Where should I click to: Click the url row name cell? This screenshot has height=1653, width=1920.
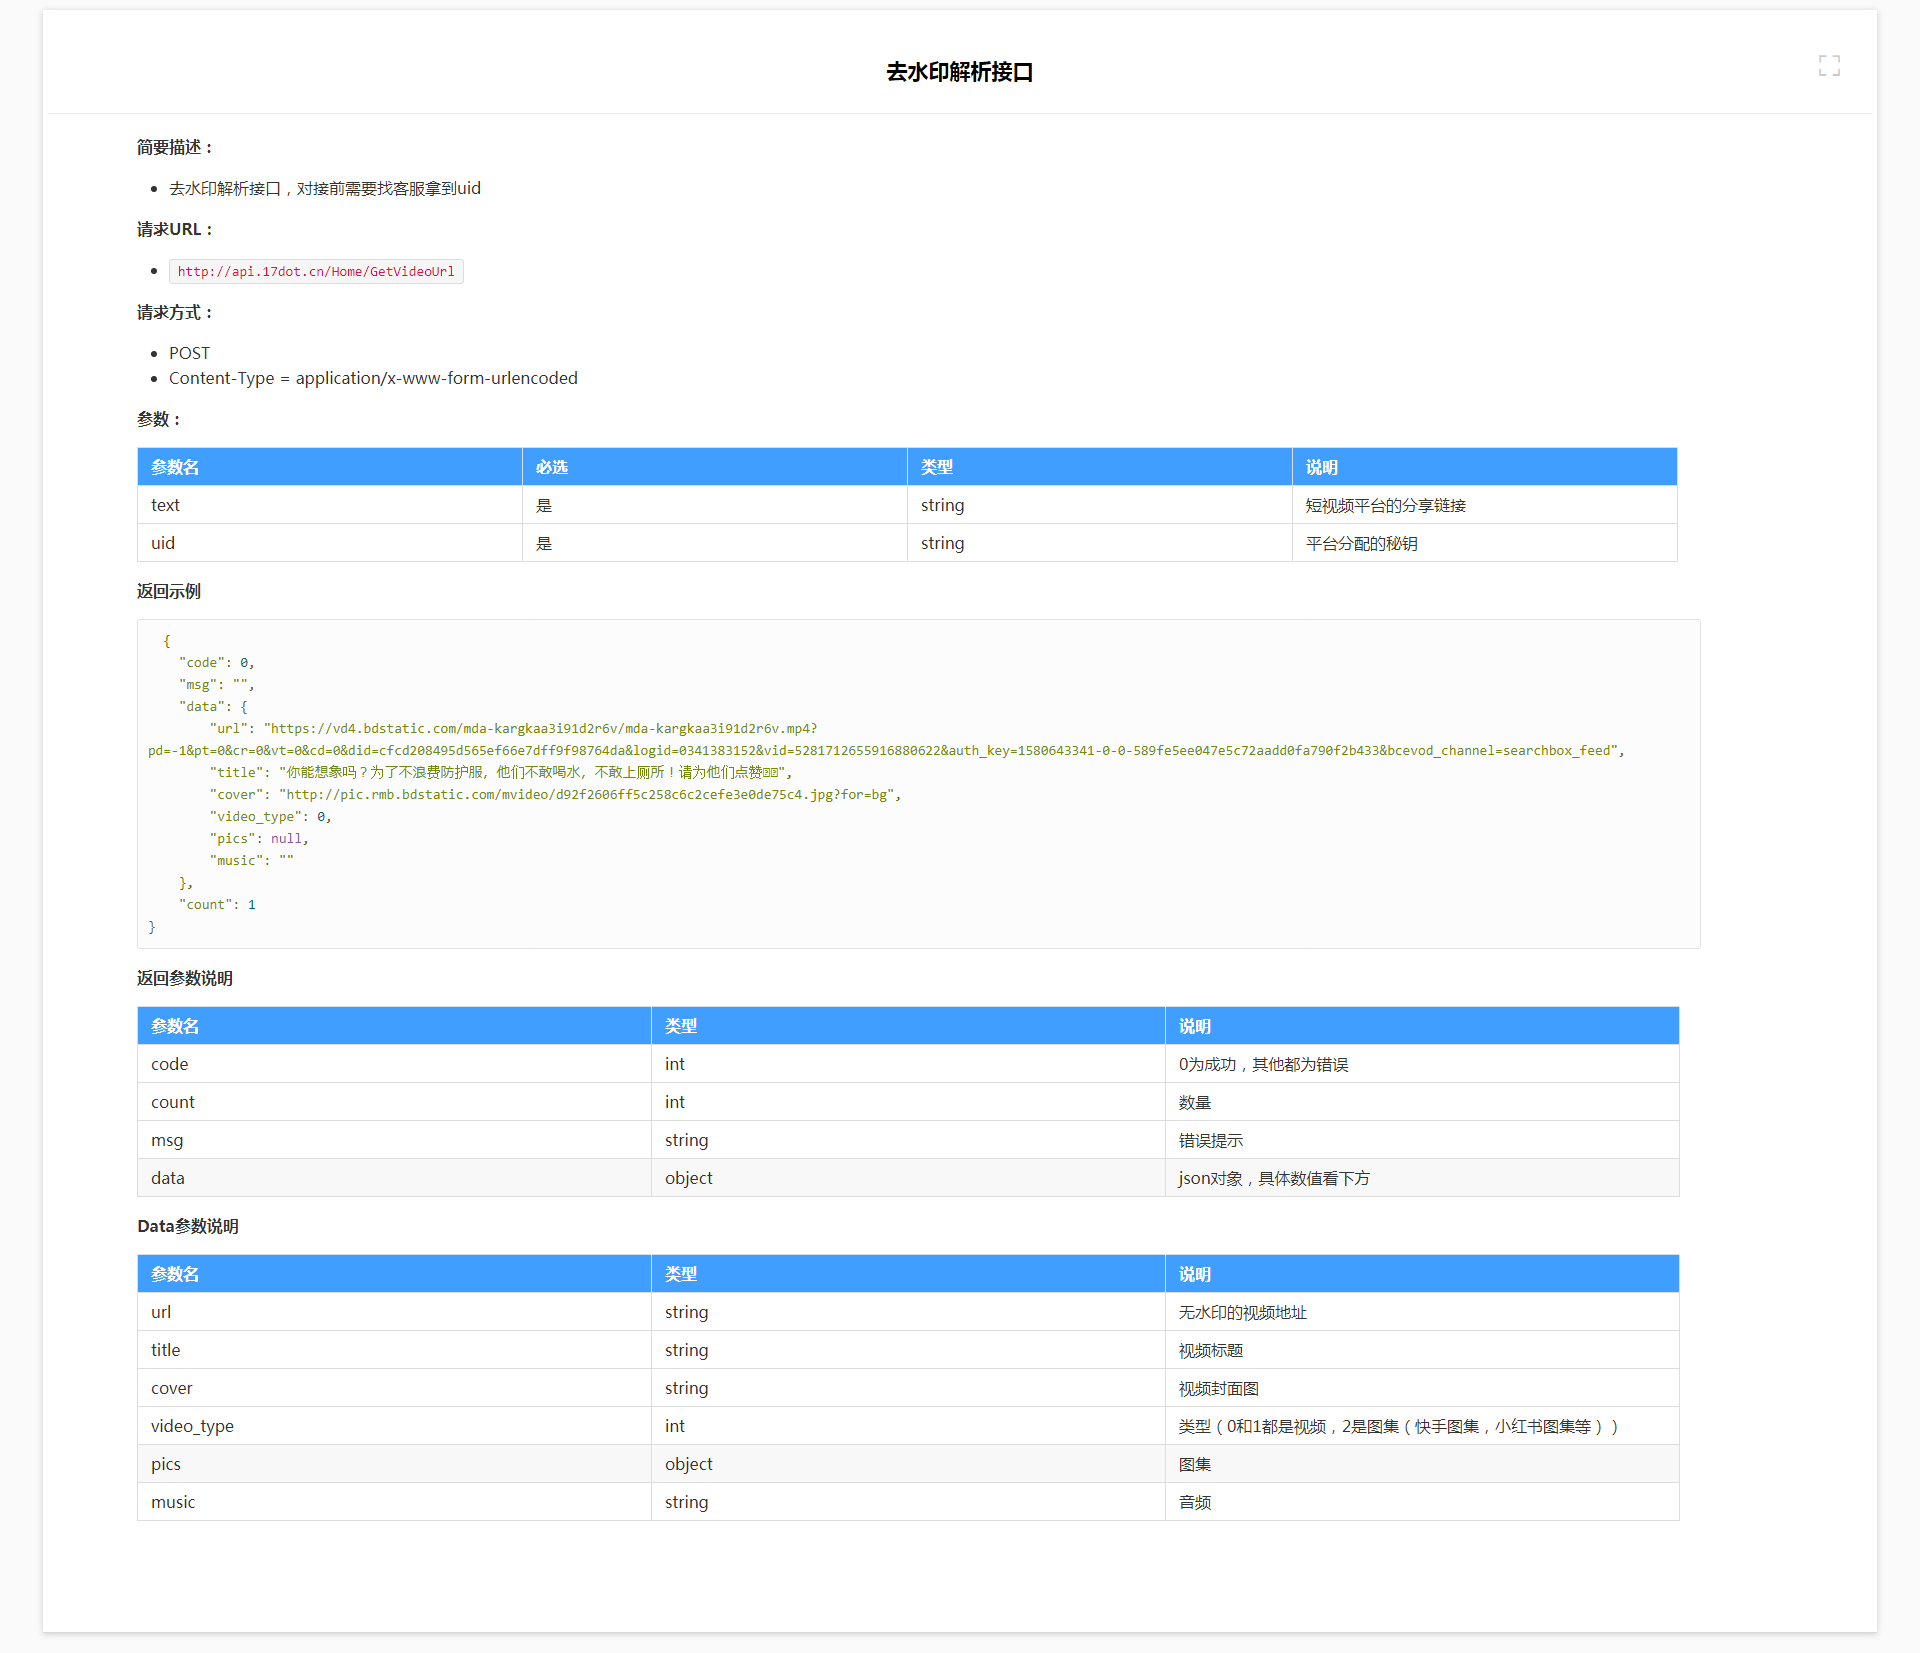[394, 1312]
